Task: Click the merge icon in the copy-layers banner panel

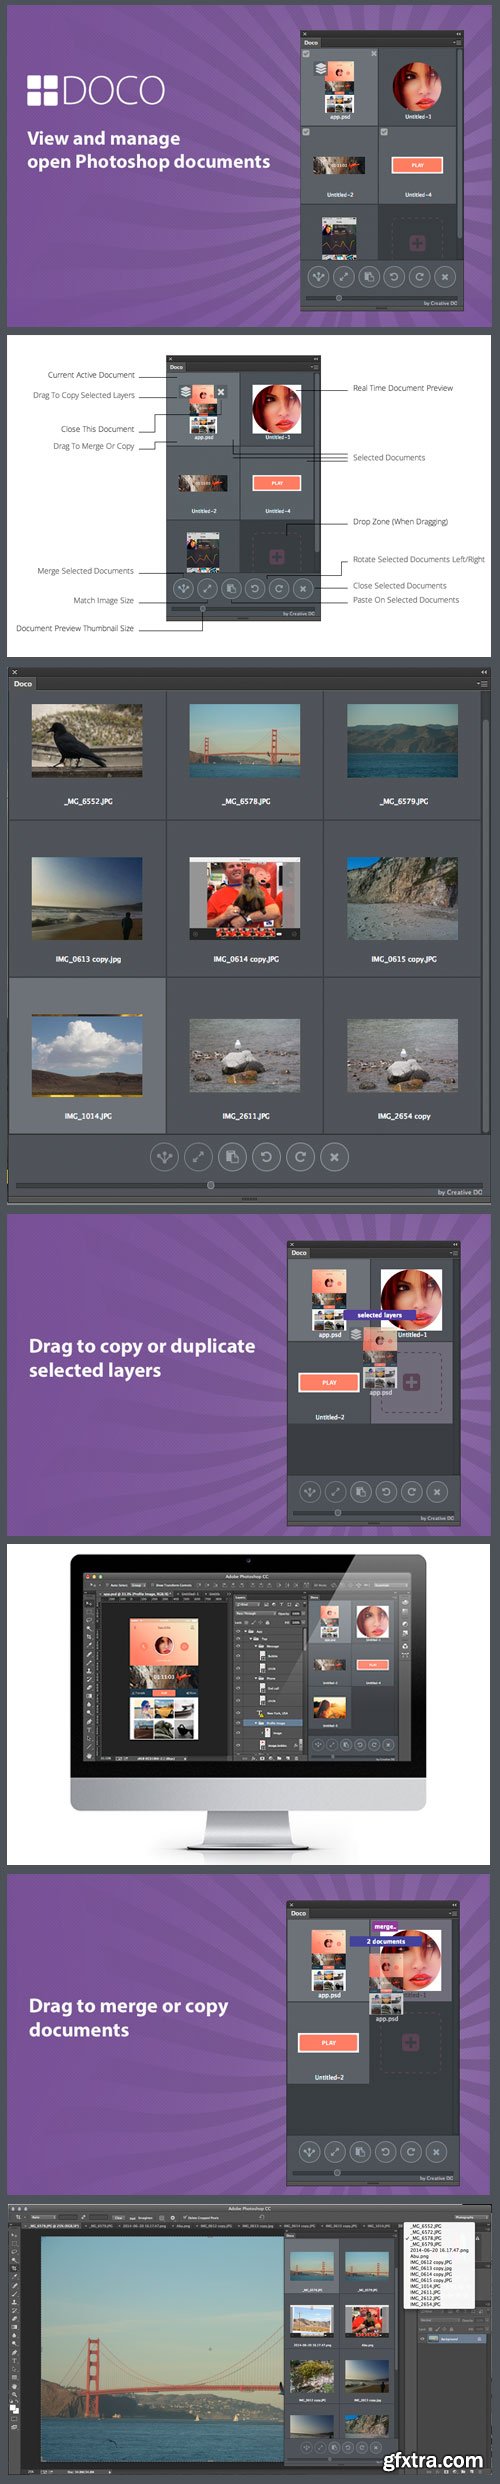Action: coord(310,1492)
